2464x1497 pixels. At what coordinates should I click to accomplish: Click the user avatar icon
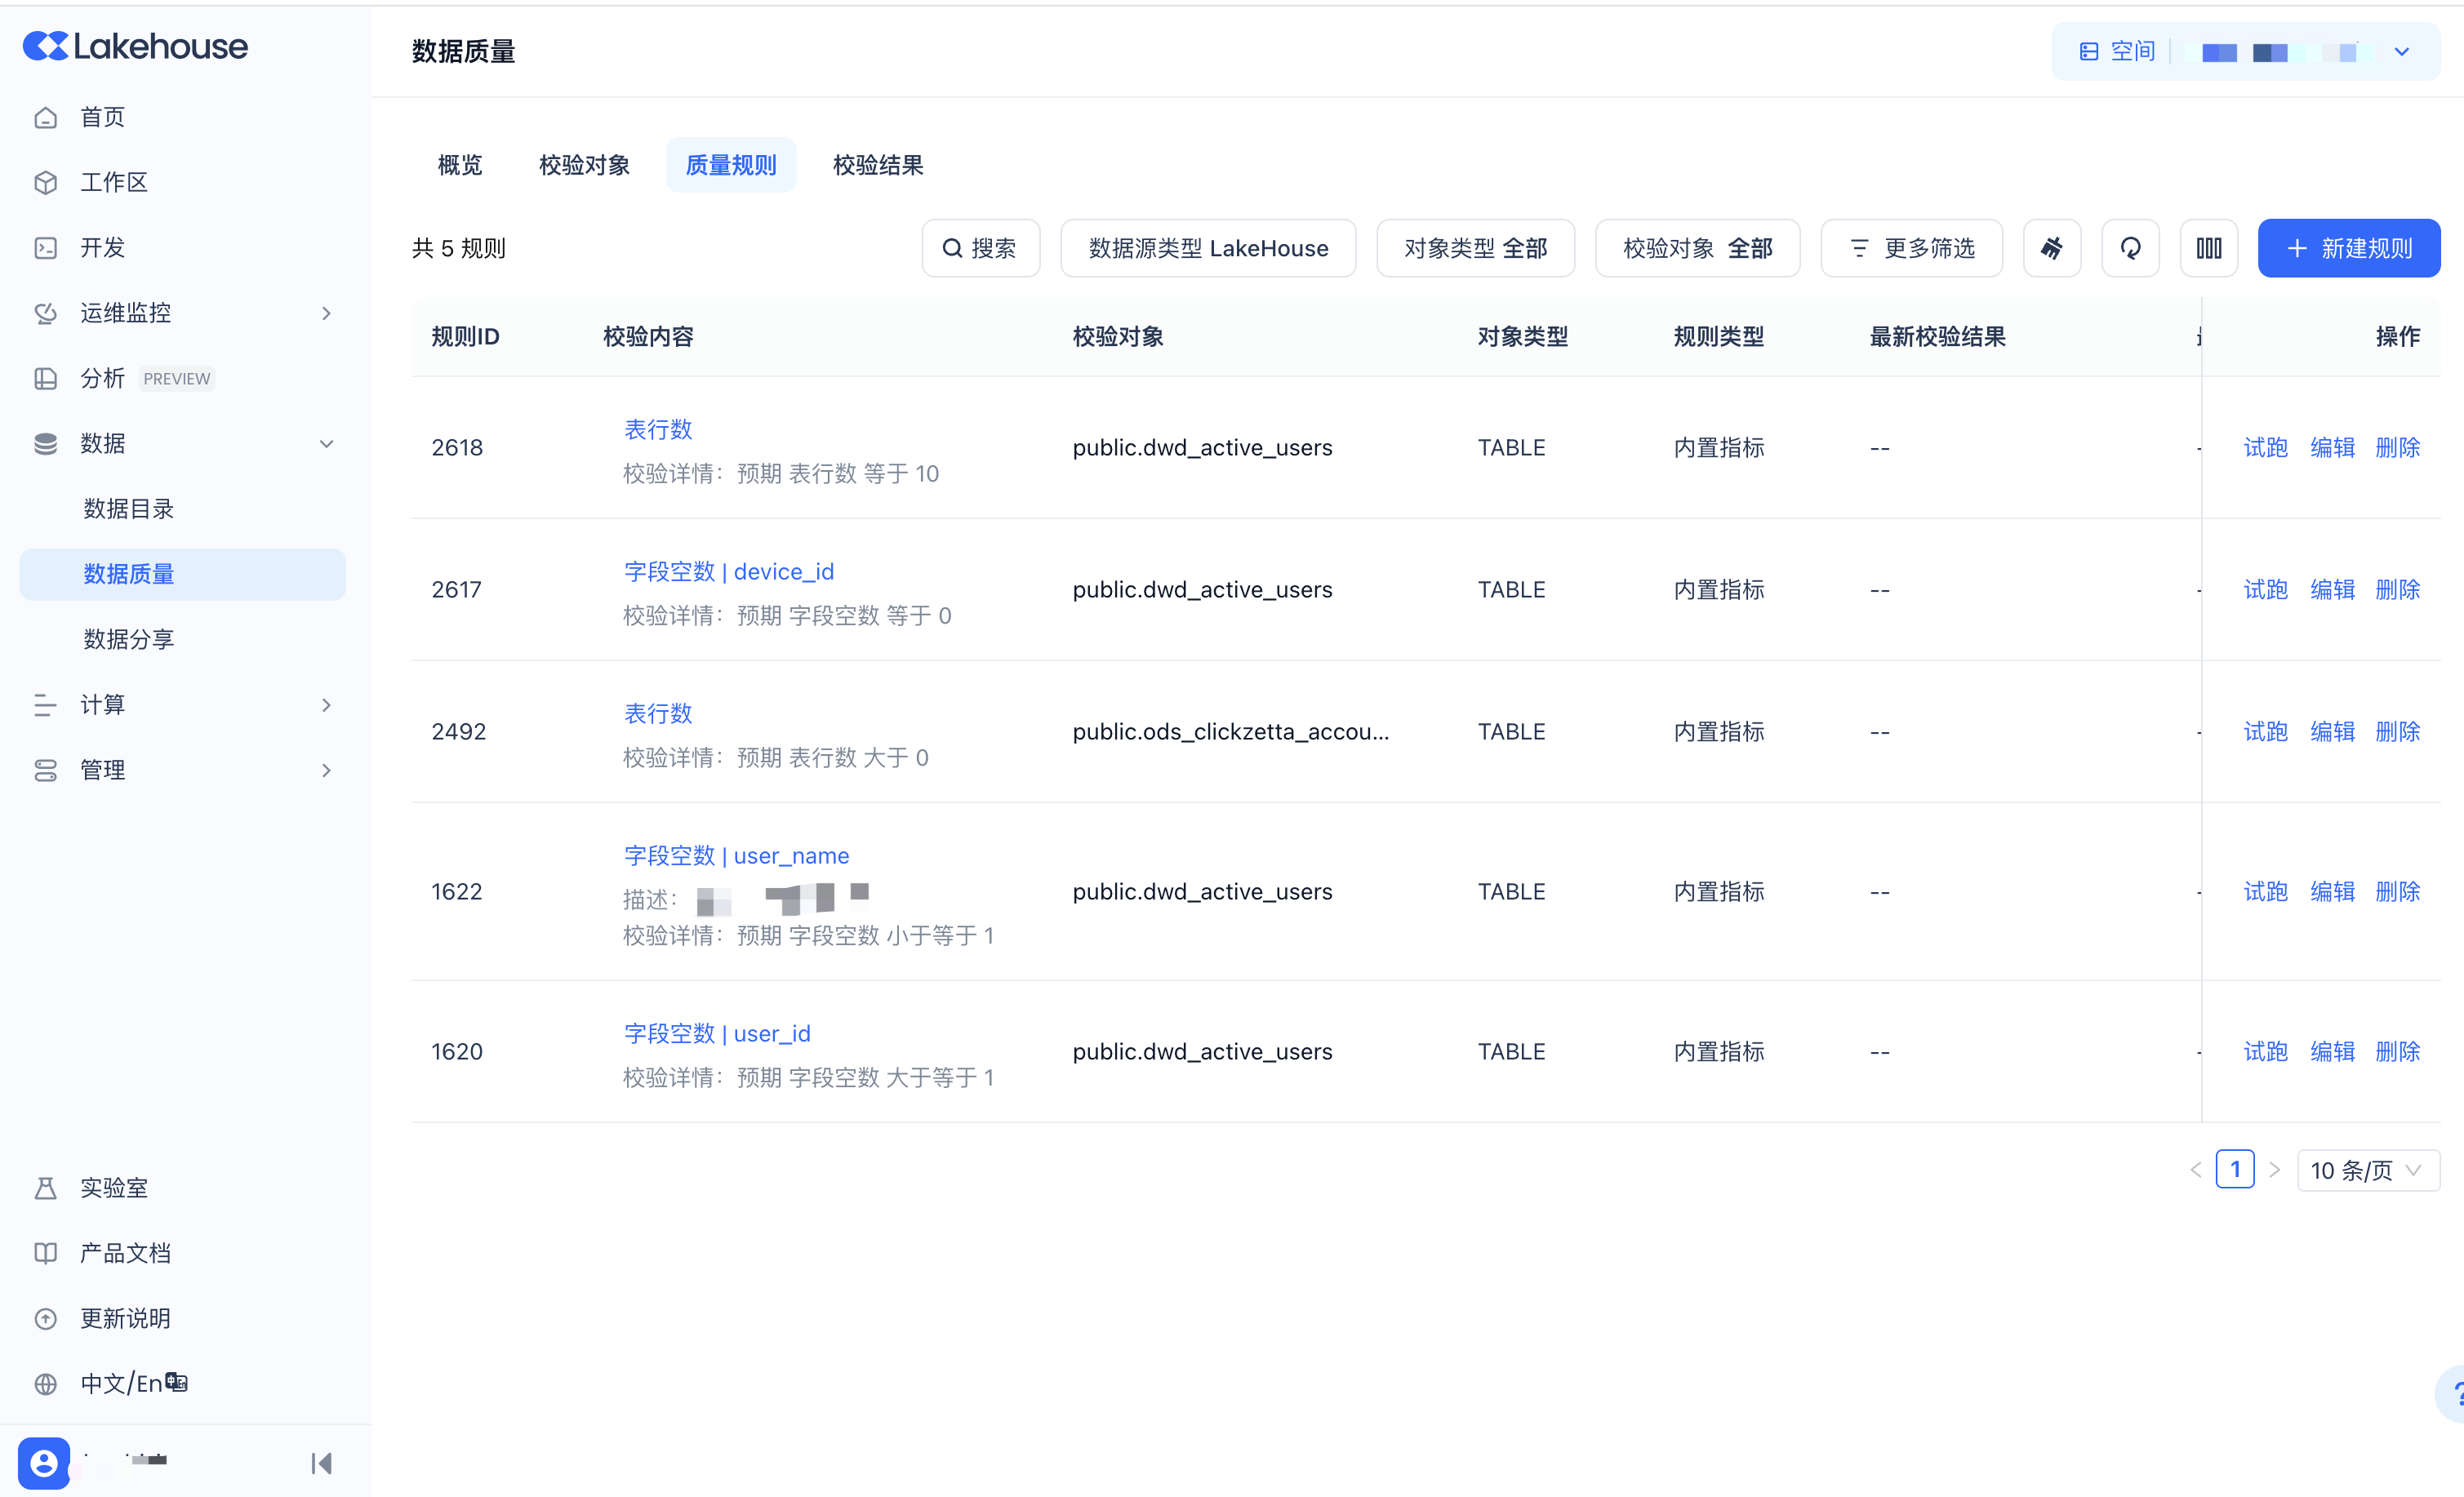[x=44, y=1463]
